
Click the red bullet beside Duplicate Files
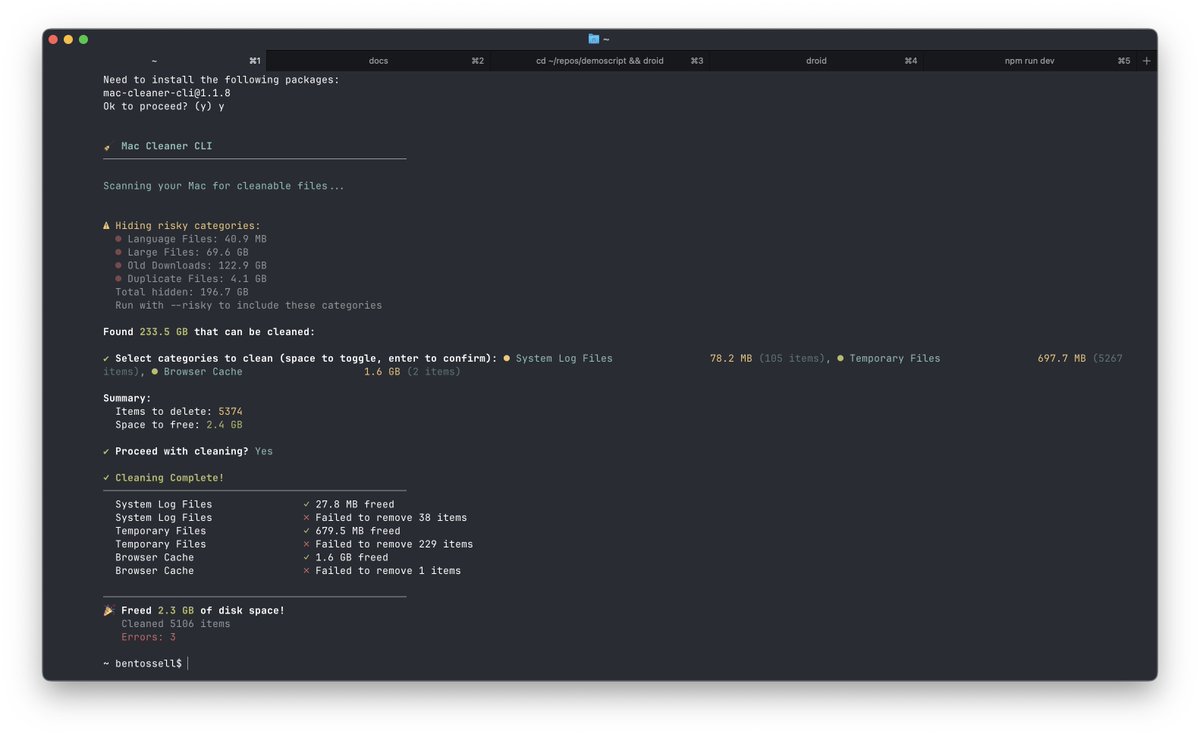[119, 279]
